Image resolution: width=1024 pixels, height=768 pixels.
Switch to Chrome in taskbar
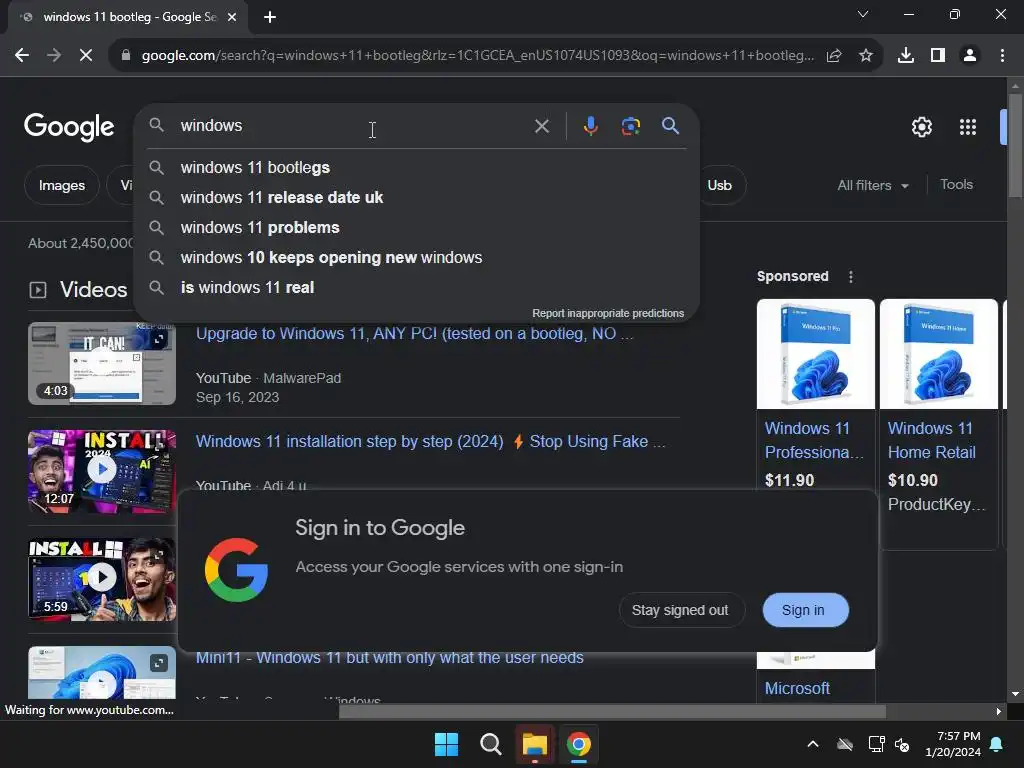(x=579, y=744)
